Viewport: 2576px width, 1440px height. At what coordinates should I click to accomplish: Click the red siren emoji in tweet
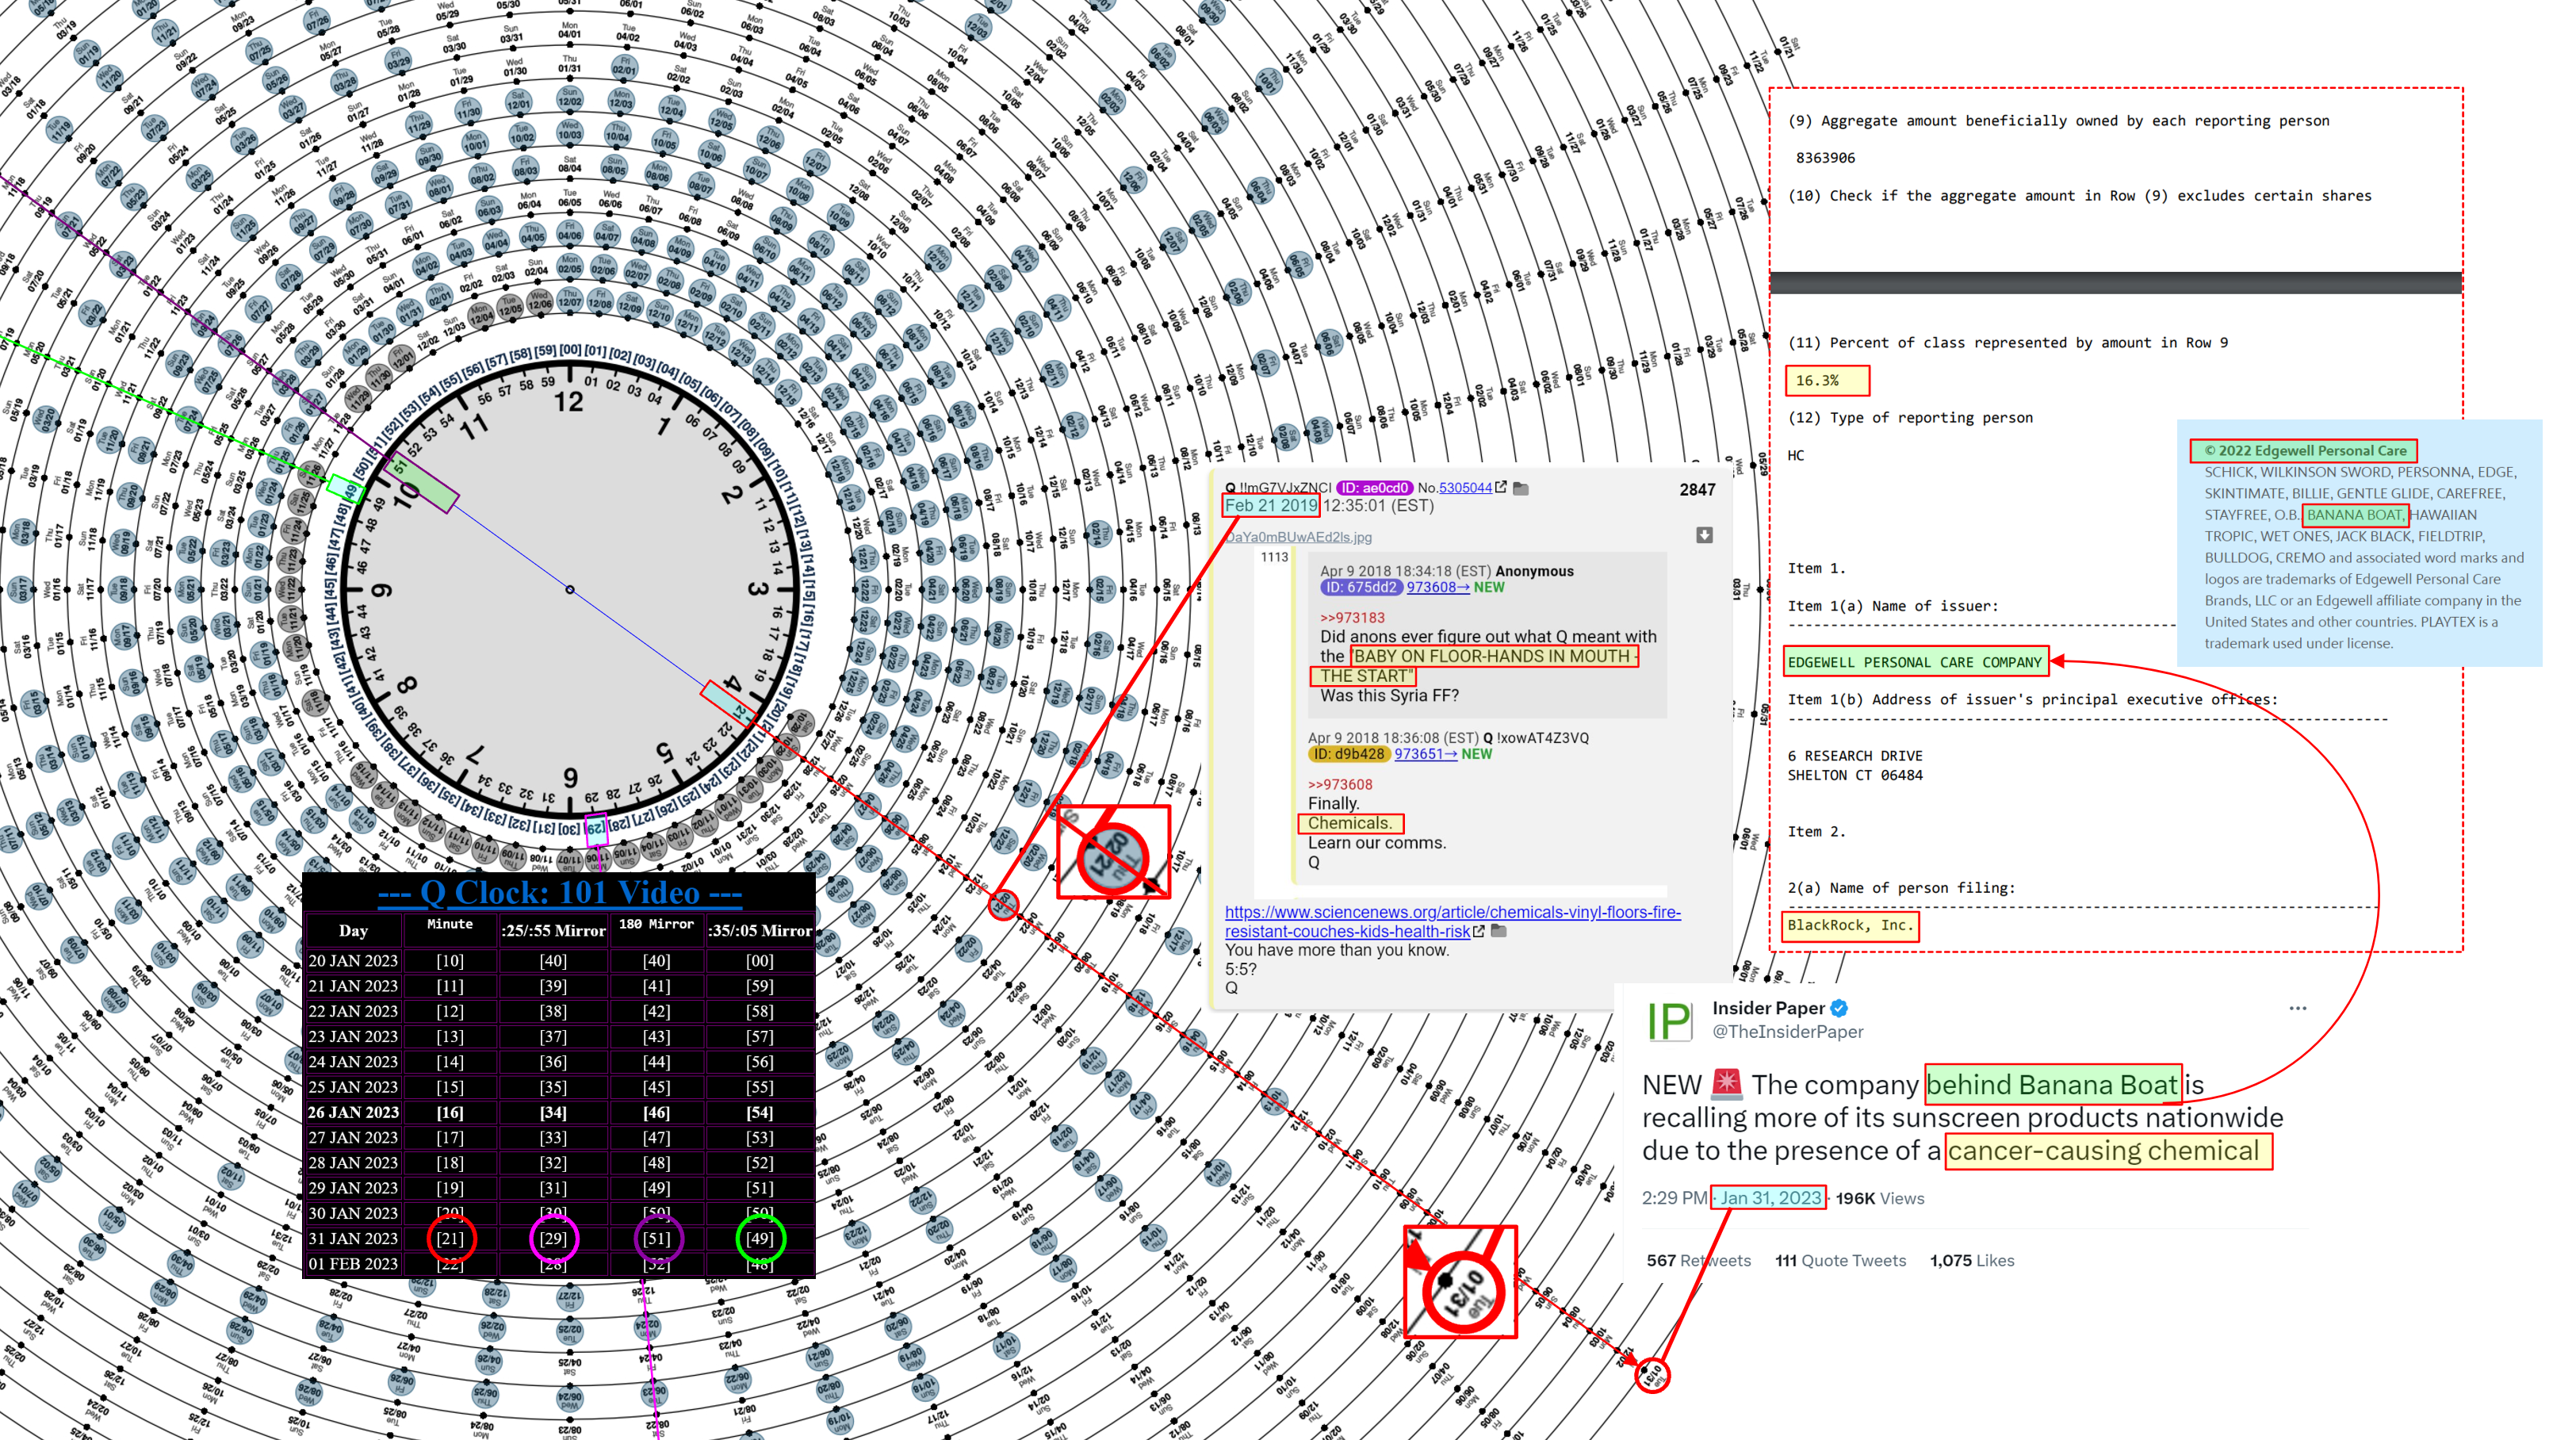coord(1726,1084)
